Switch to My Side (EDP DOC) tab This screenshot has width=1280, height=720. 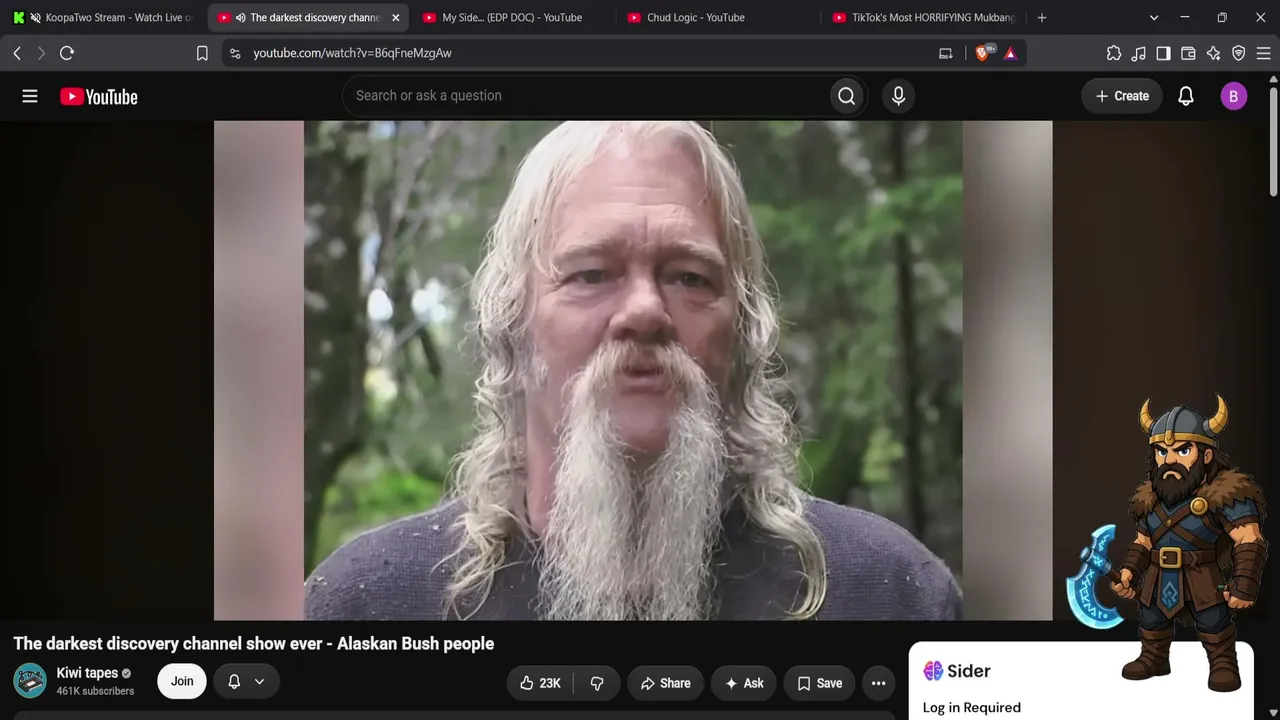[512, 17]
